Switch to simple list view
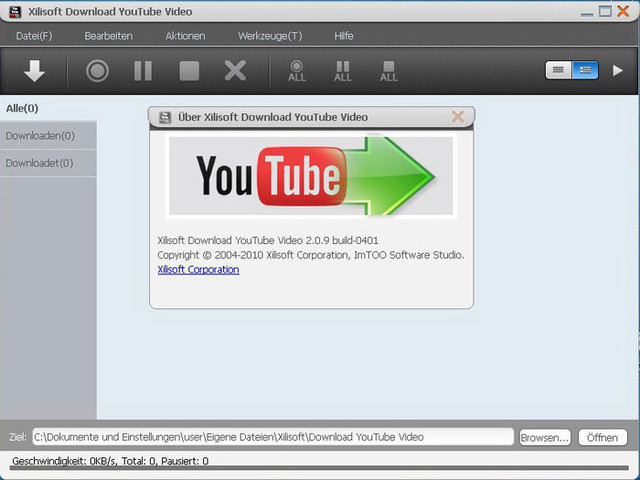640x480 pixels. coord(558,70)
